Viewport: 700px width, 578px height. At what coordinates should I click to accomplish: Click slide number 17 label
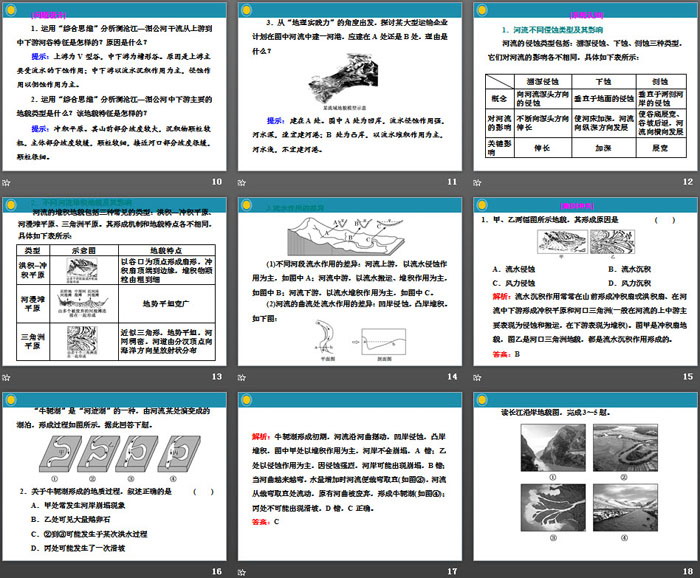click(452, 571)
